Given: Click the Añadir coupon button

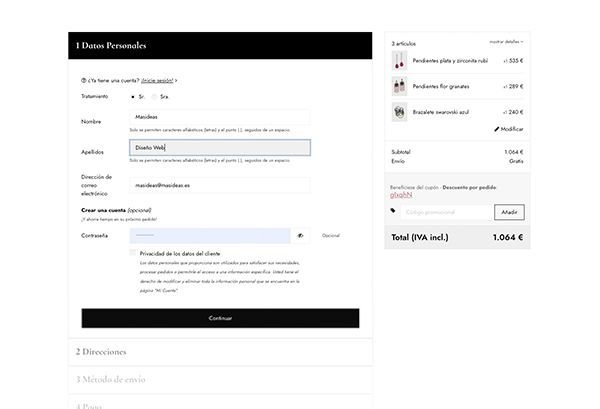Looking at the screenshot, I should point(509,212).
